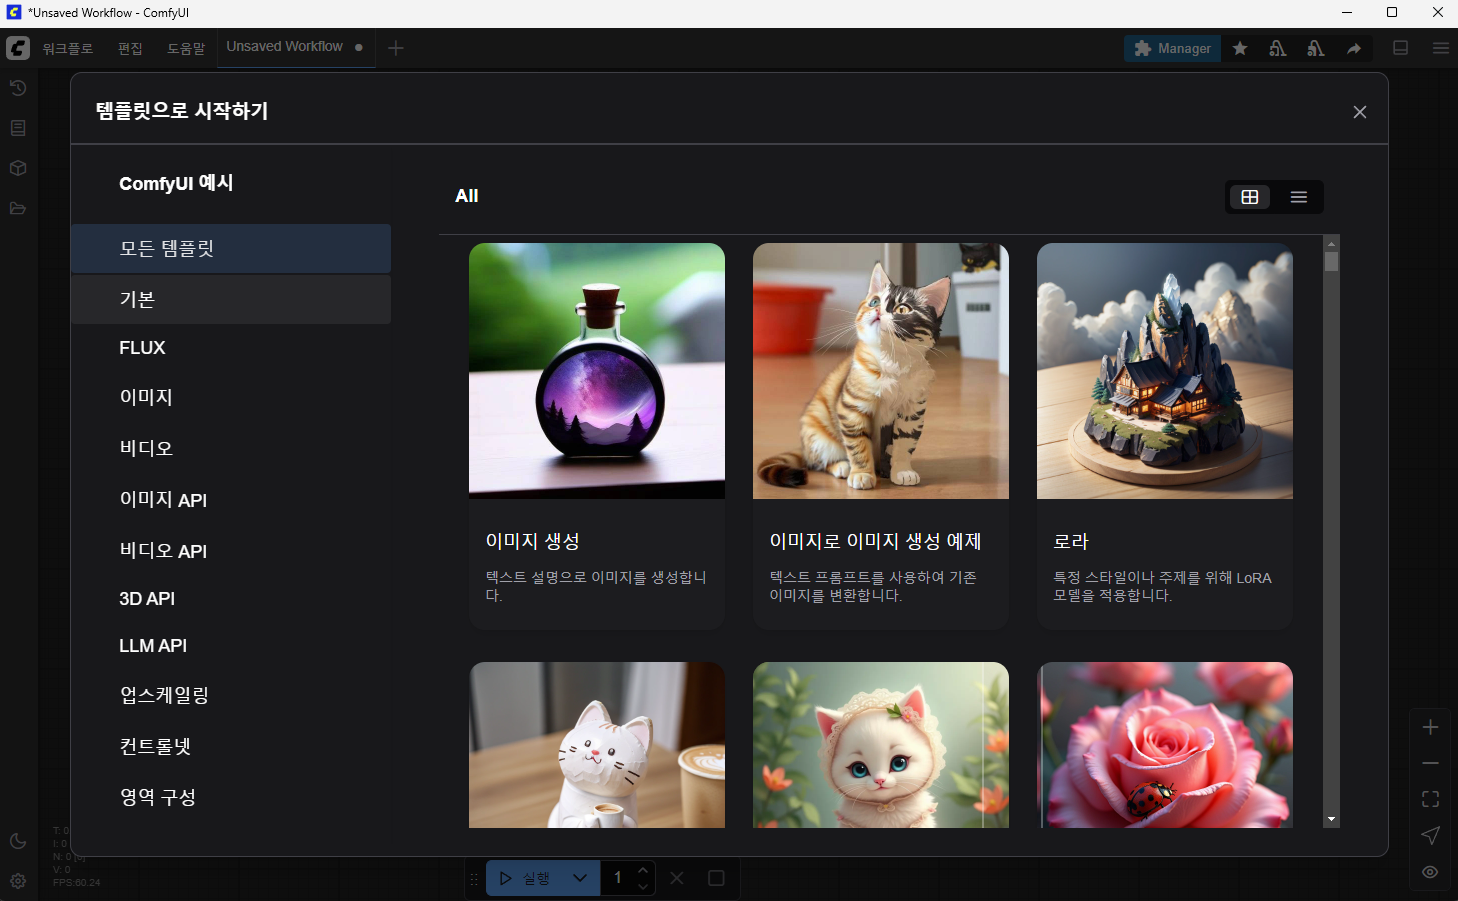Open the Manager extension button
The height and width of the screenshot is (901, 1458).
coord(1172,48)
